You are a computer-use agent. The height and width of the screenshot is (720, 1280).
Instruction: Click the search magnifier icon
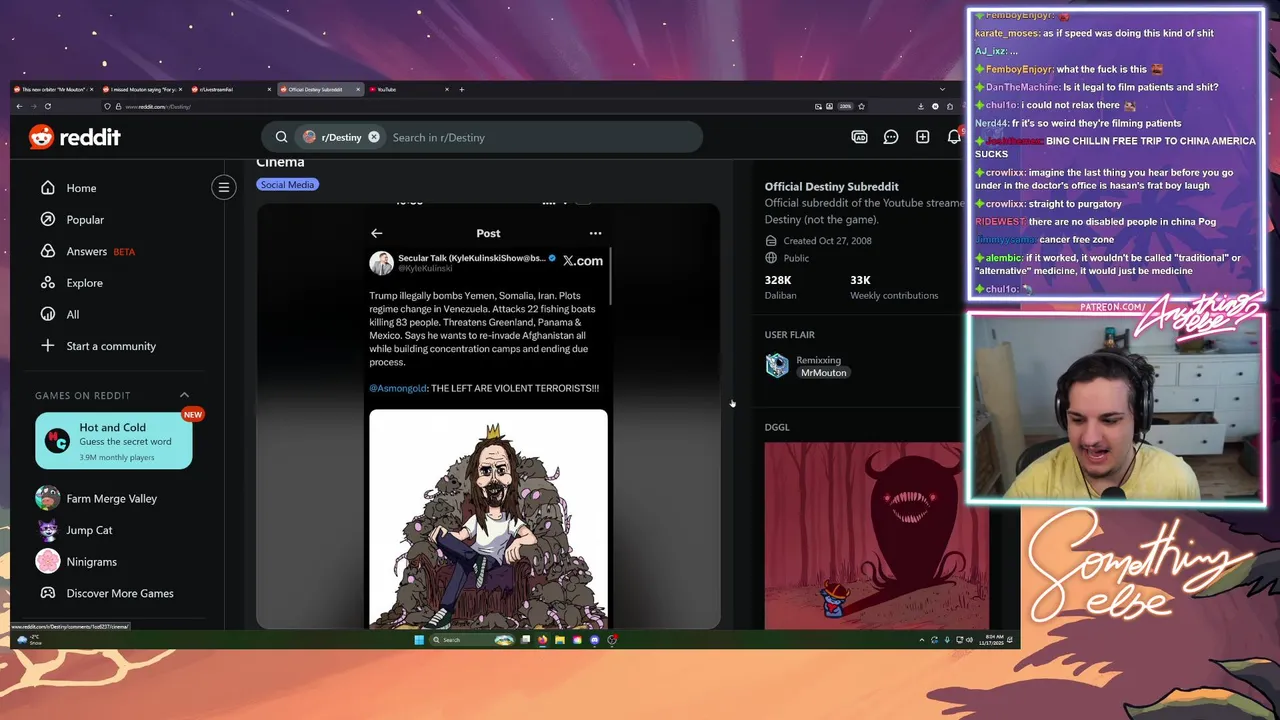coord(281,137)
